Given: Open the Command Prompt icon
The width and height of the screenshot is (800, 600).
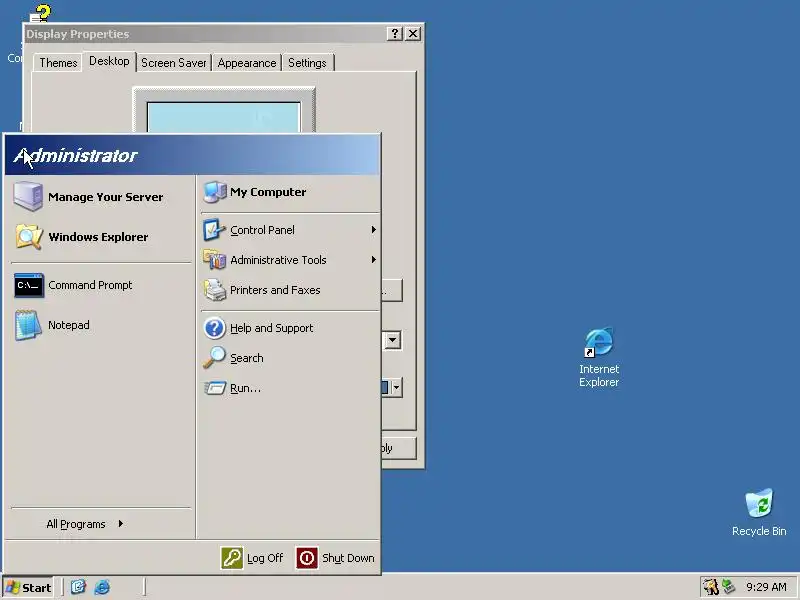Looking at the screenshot, I should tap(29, 285).
